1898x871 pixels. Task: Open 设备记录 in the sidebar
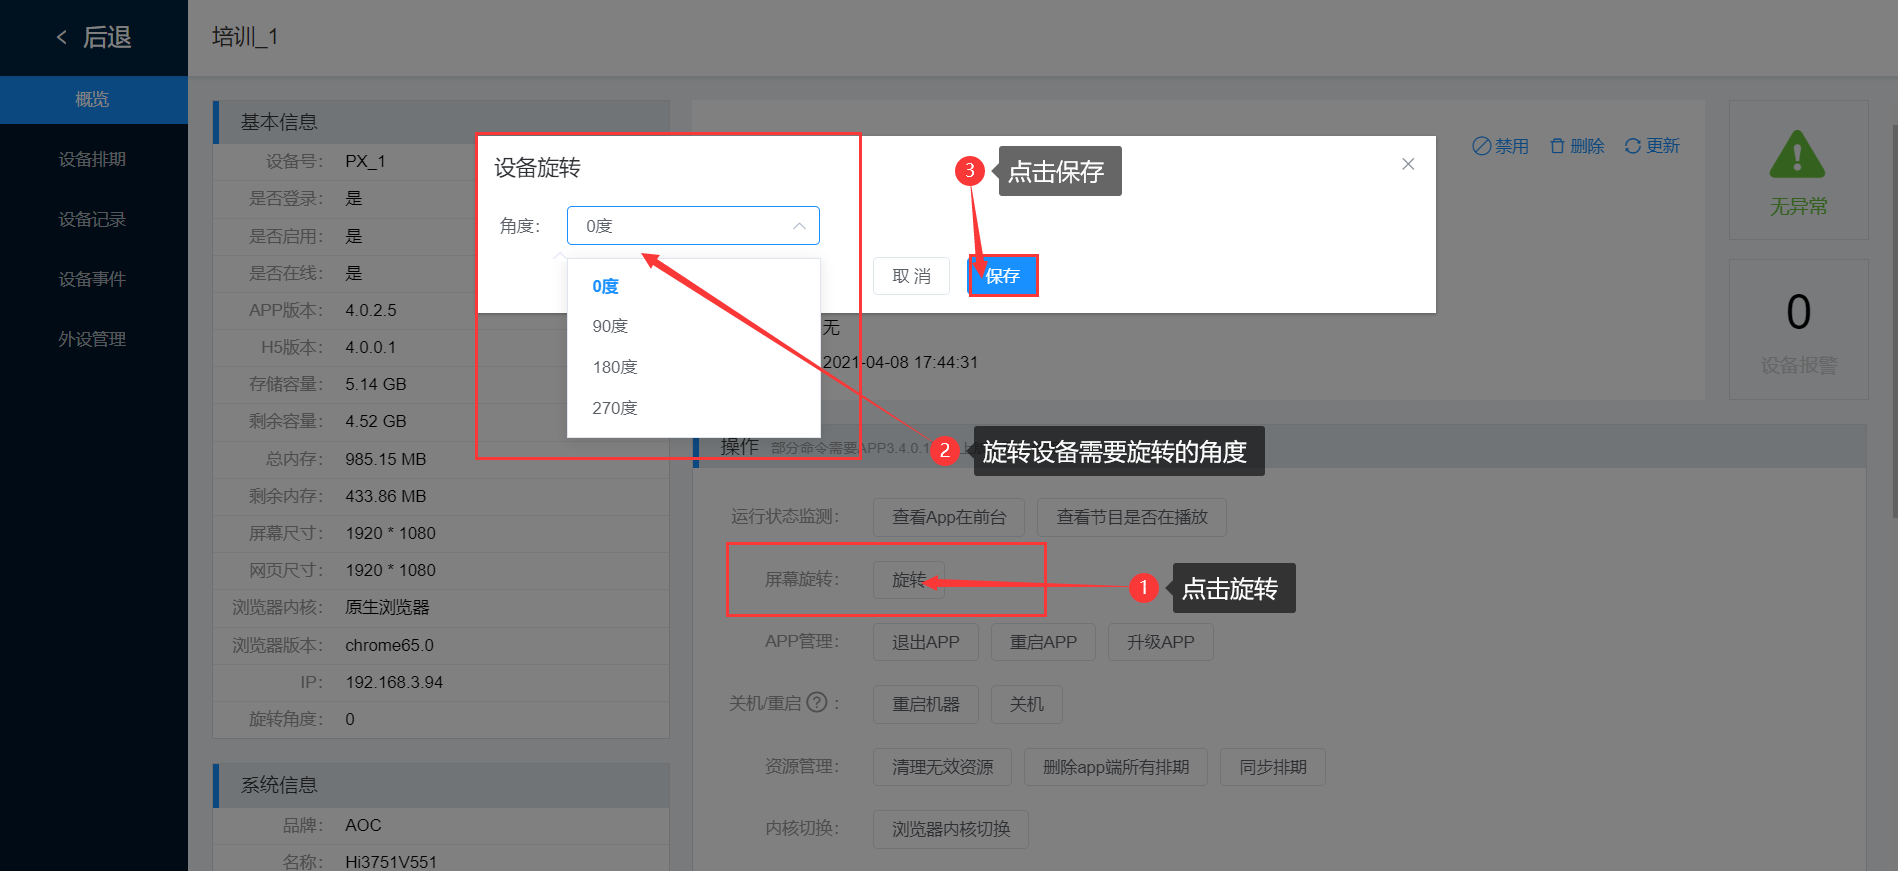[93, 219]
